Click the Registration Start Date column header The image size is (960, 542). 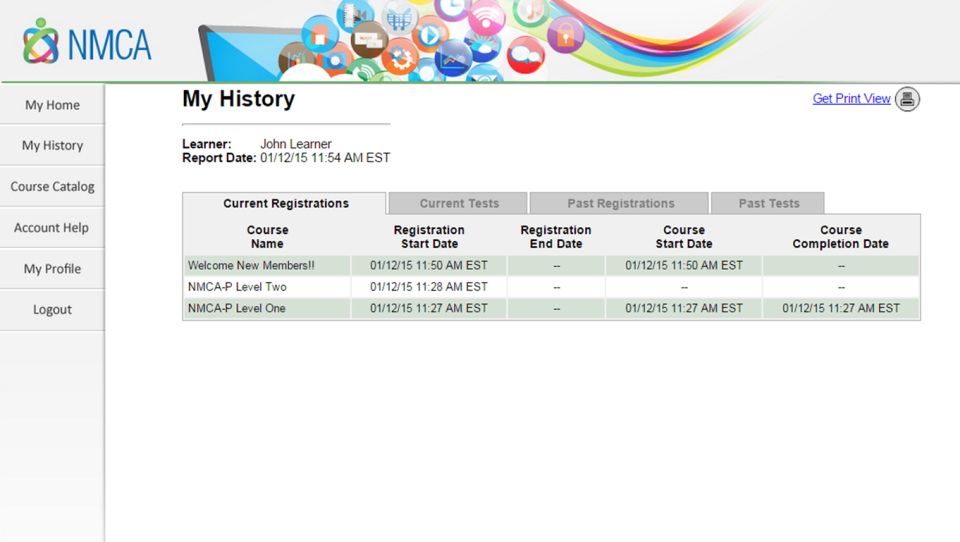[x=429, y=236]
